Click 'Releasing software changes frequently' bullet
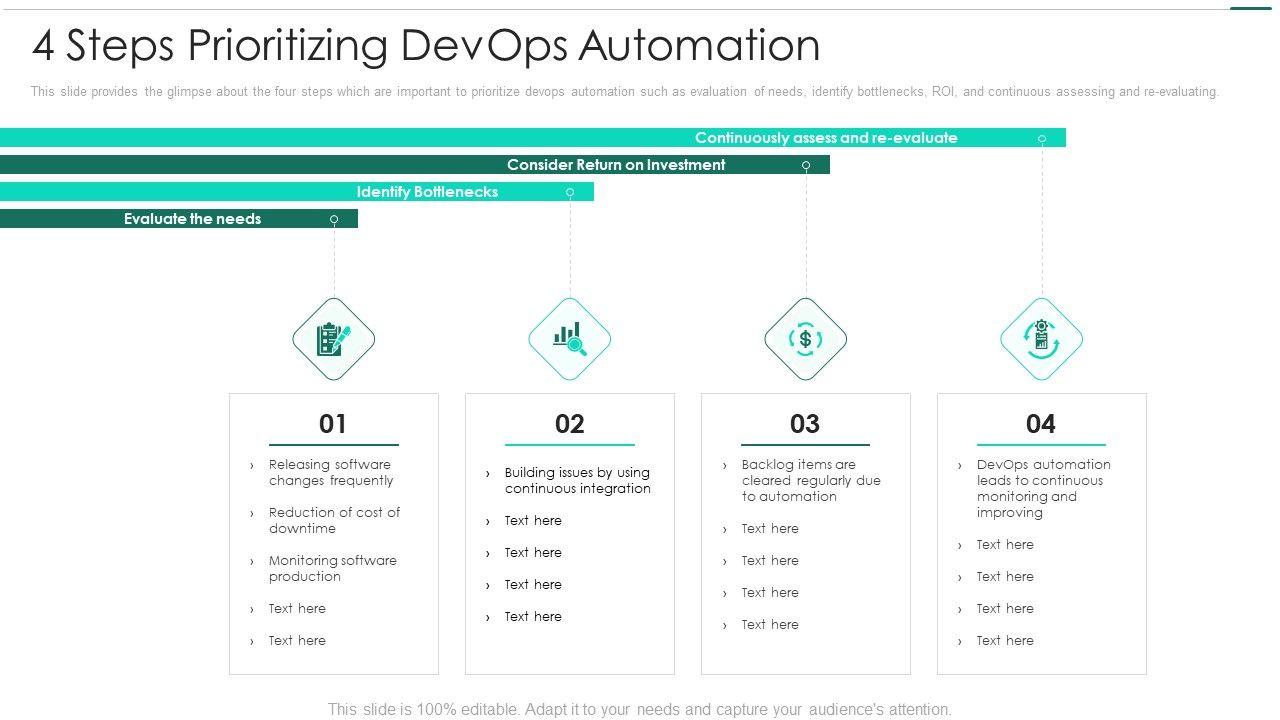1280x720 pixels. coord(331,472)
